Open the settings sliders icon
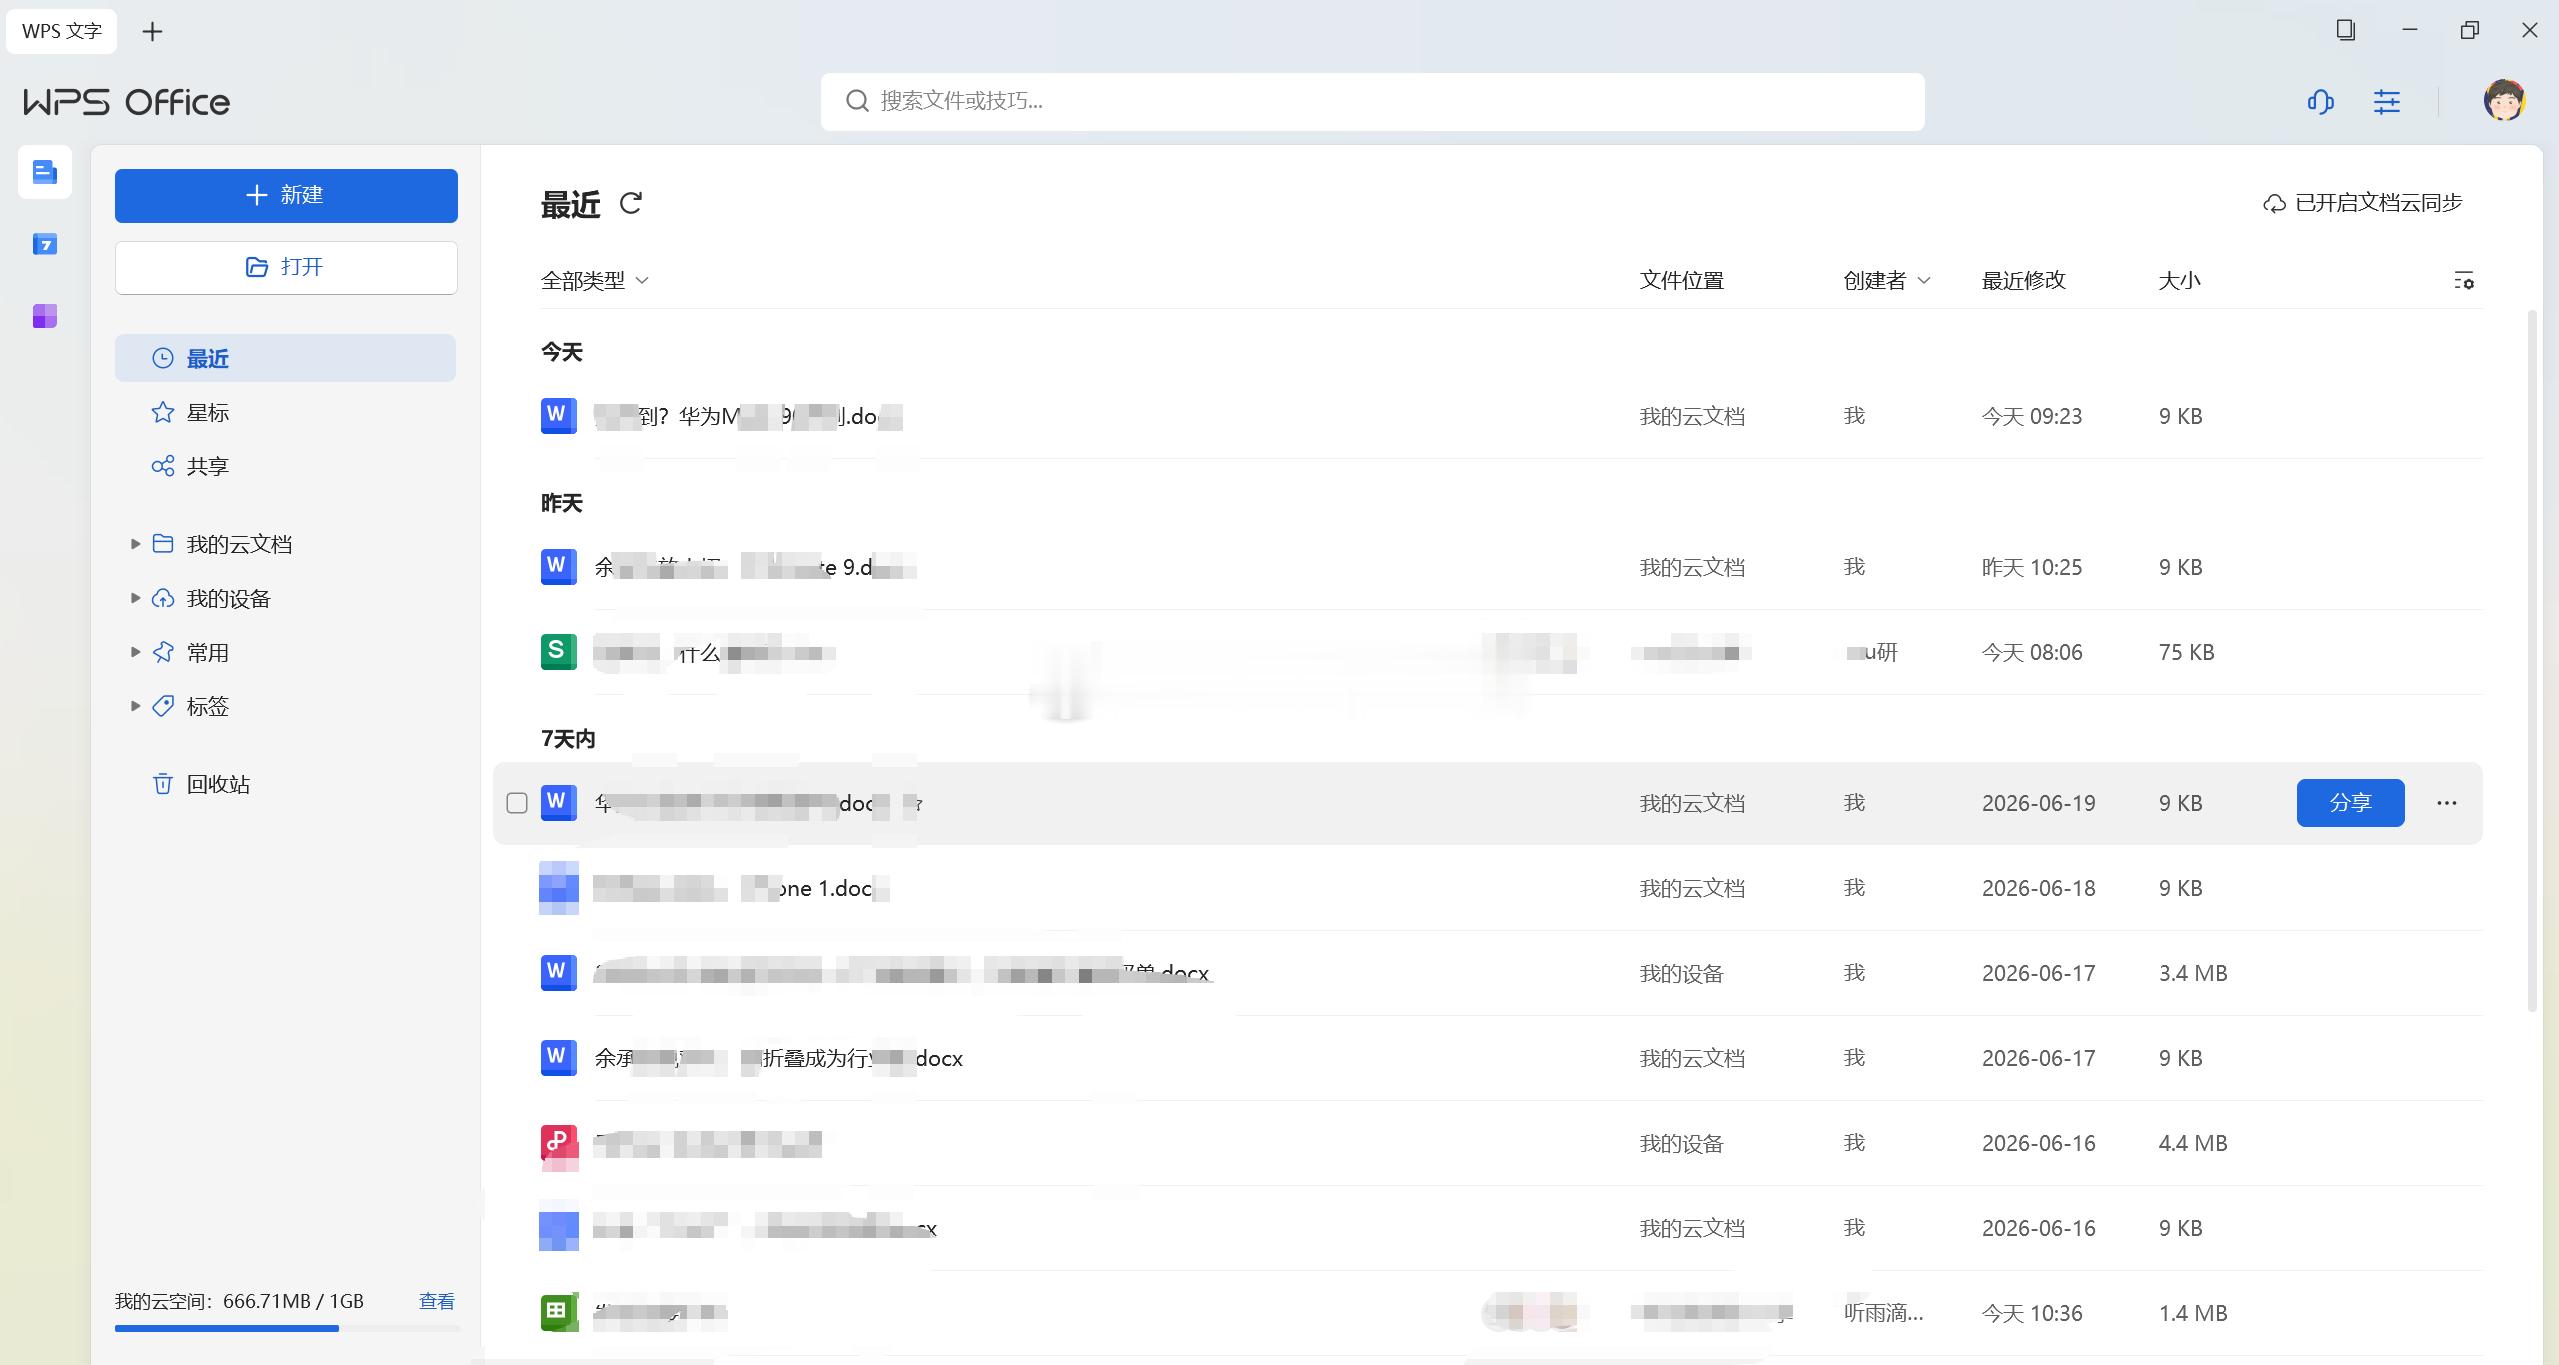 point(2387,101)
